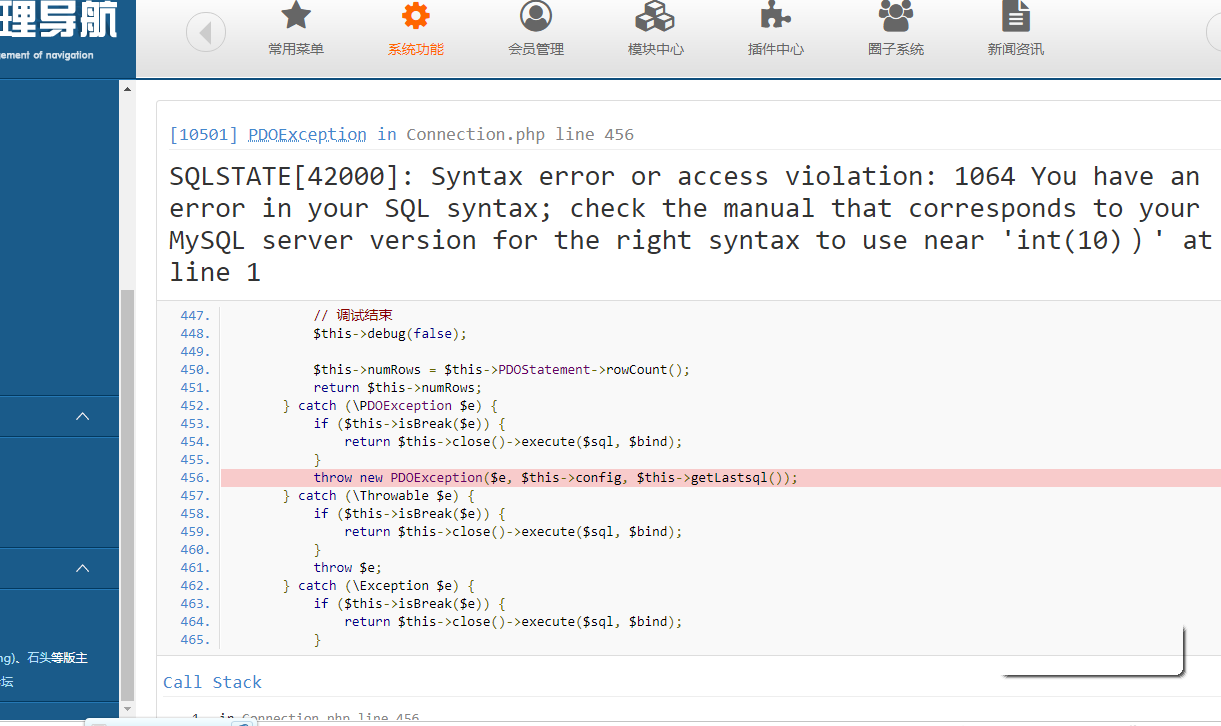The image size is (1221, 726).
Task: Click the star icon for 常用菜单
Action: [x=296, y=16]
